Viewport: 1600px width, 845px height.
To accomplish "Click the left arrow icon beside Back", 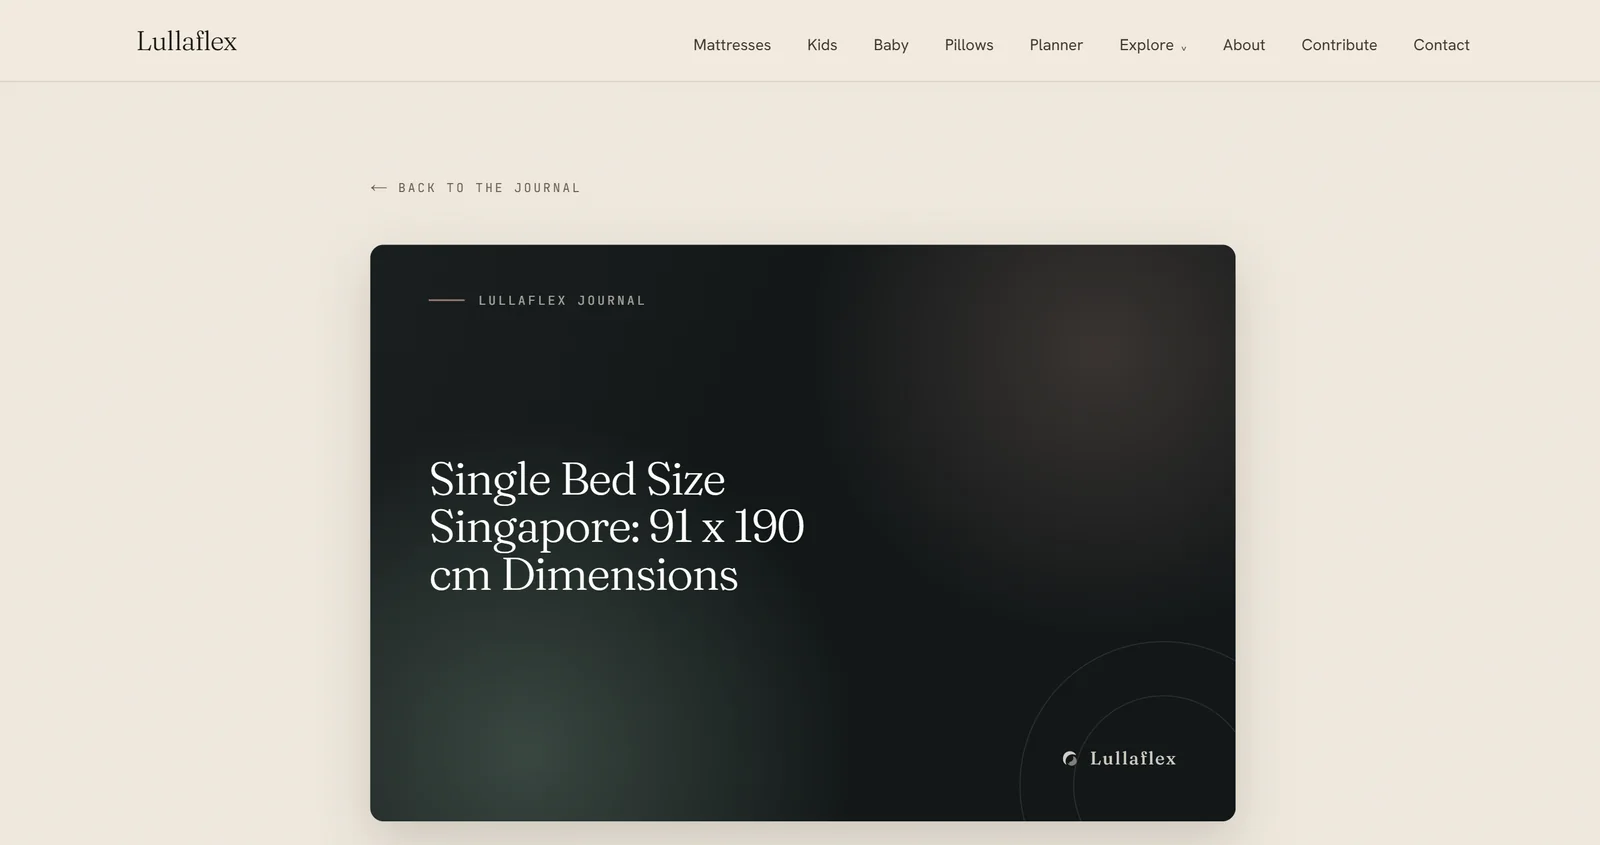I will coord(378,188).
